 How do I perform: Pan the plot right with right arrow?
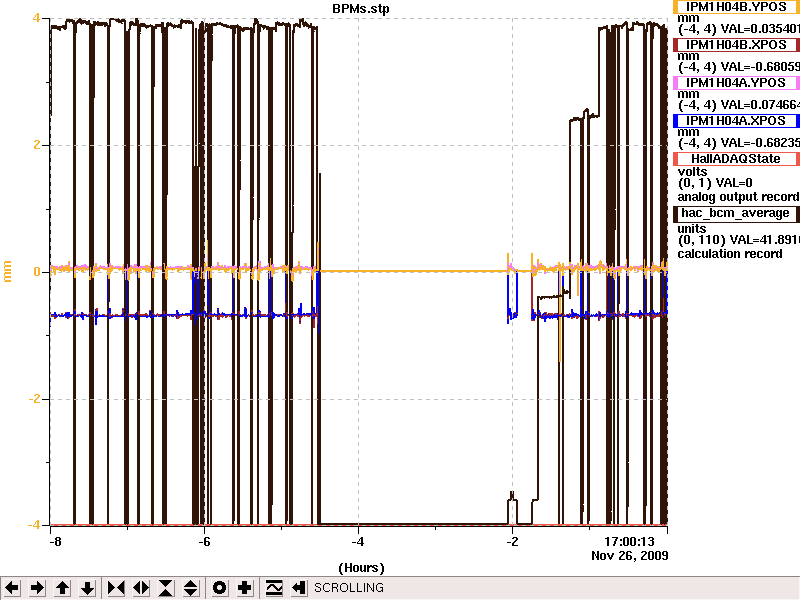pos(37,588)
